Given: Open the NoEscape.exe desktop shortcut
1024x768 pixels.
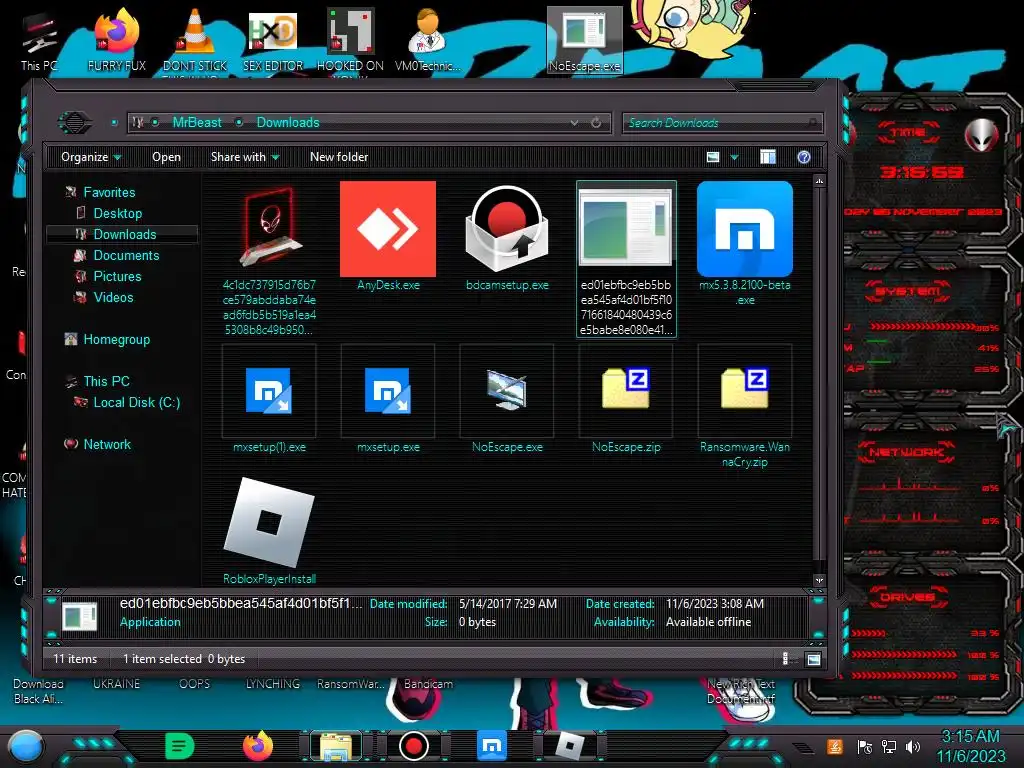Looking at the screenshot, I should point(584,40).
